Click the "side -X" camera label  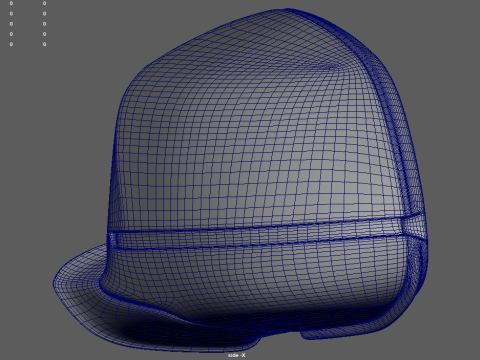click(237, 355)
